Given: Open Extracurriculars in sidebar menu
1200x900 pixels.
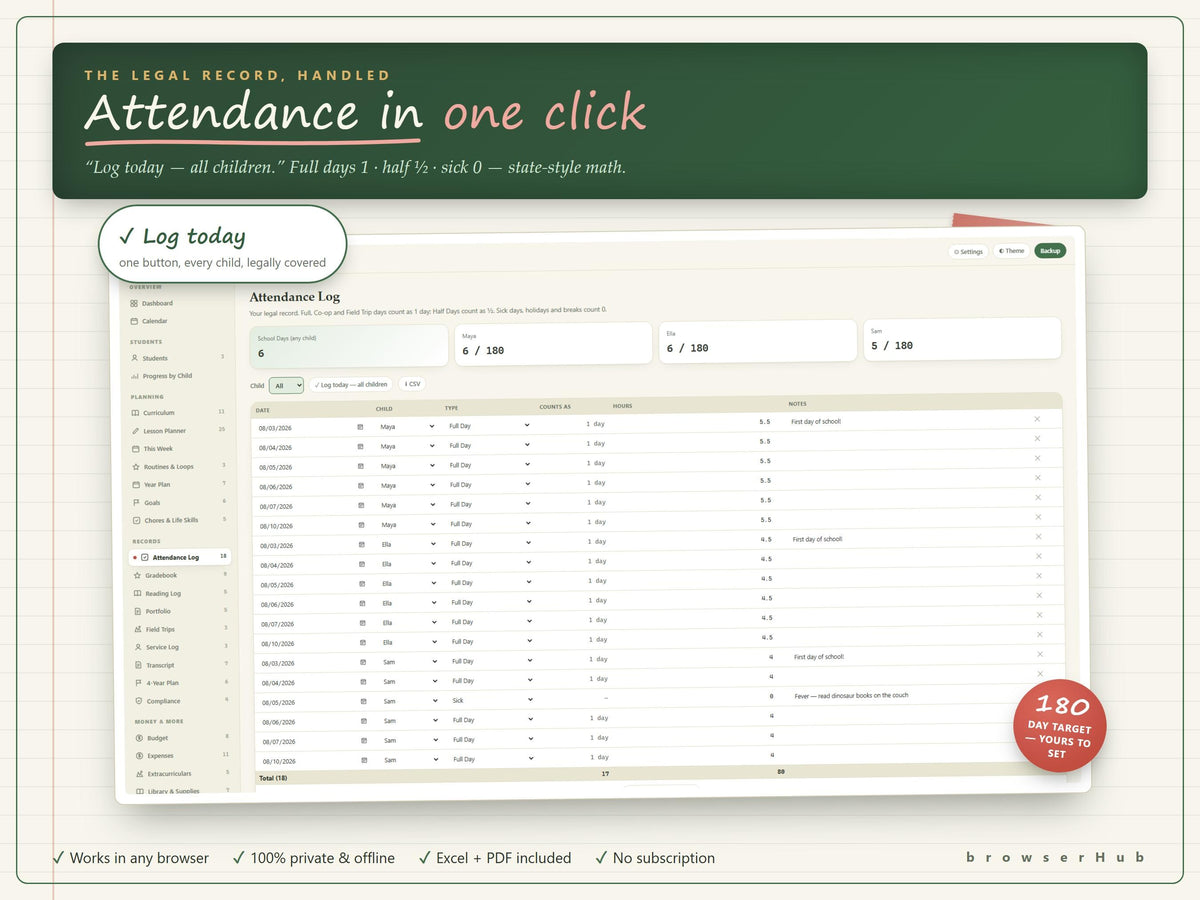Looking at the screenshot, I should click(x=168, y=773).
